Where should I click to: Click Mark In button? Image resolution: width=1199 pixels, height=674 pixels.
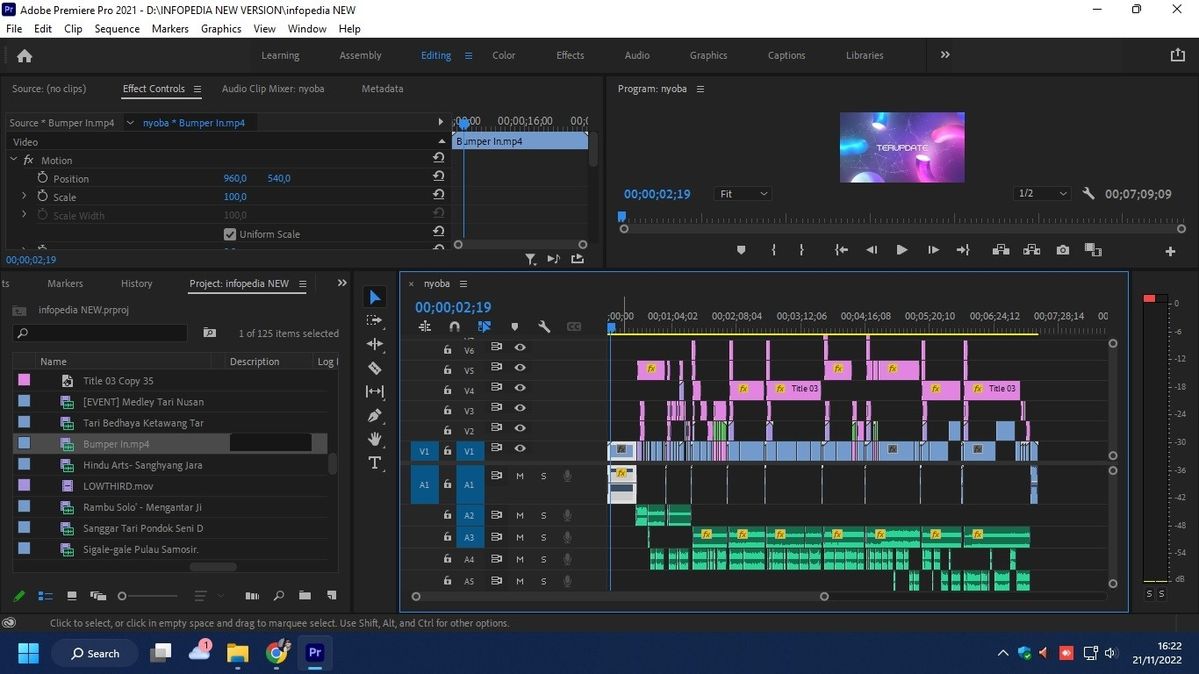(x=774, y=250)
